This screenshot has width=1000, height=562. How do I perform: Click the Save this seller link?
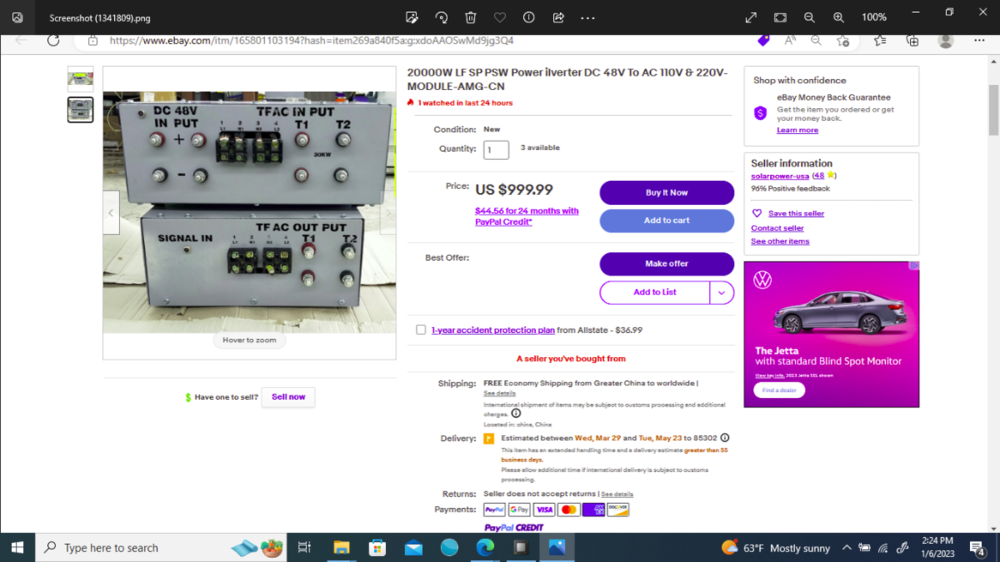(796, 214)
